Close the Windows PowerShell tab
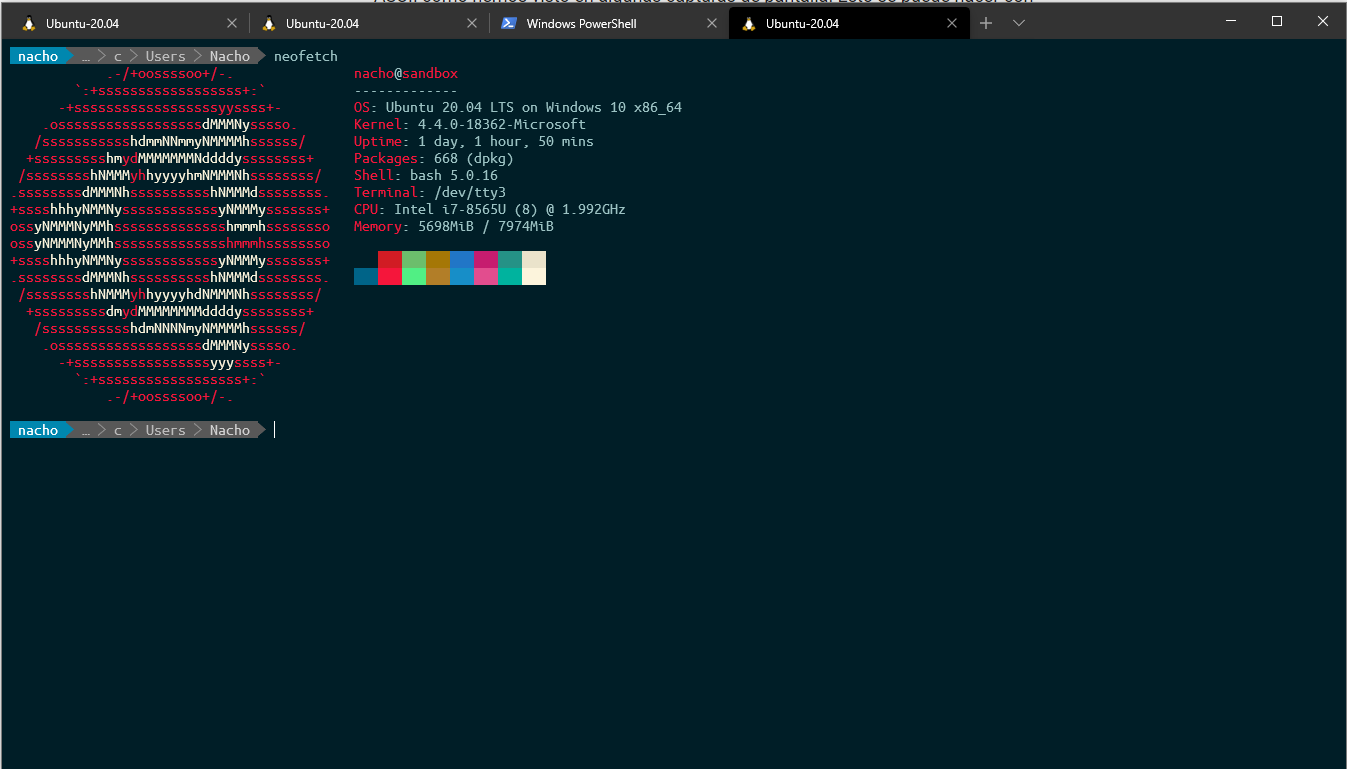 click(x=712, y=23)
